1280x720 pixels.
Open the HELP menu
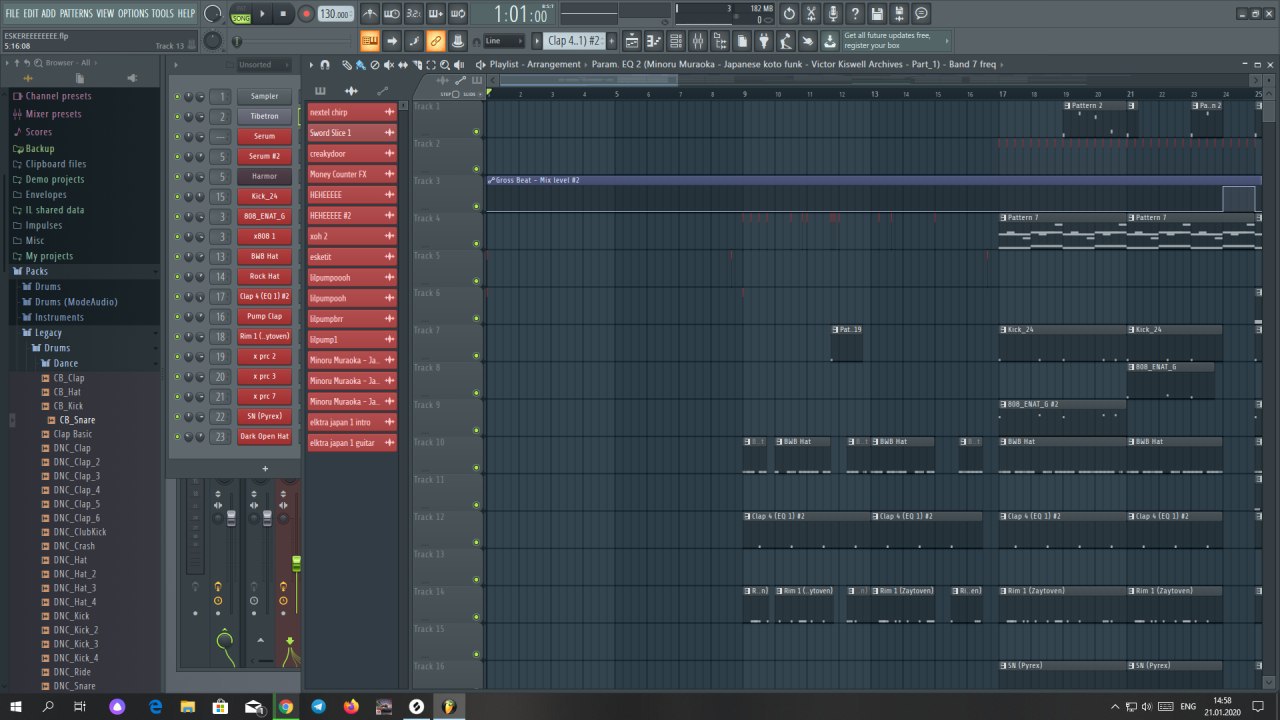(187, 13)
